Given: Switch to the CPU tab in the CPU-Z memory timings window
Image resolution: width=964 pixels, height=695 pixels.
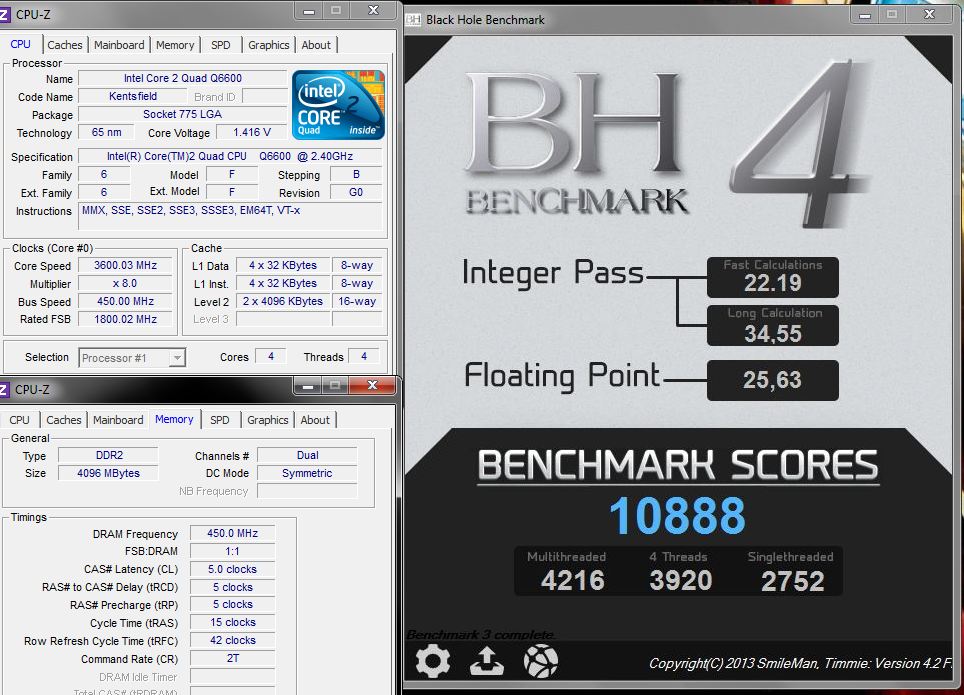Looking at the screenshot, I should pyautogui.click(x=19, y=420).
